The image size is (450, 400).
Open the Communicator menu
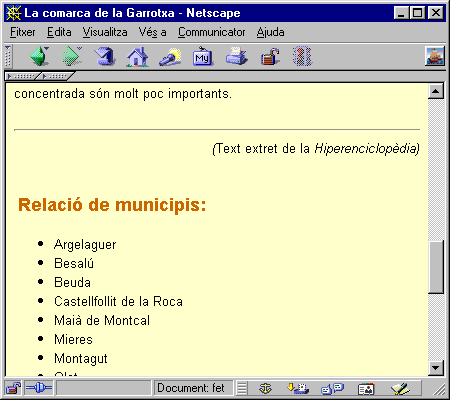pos(211,32)
